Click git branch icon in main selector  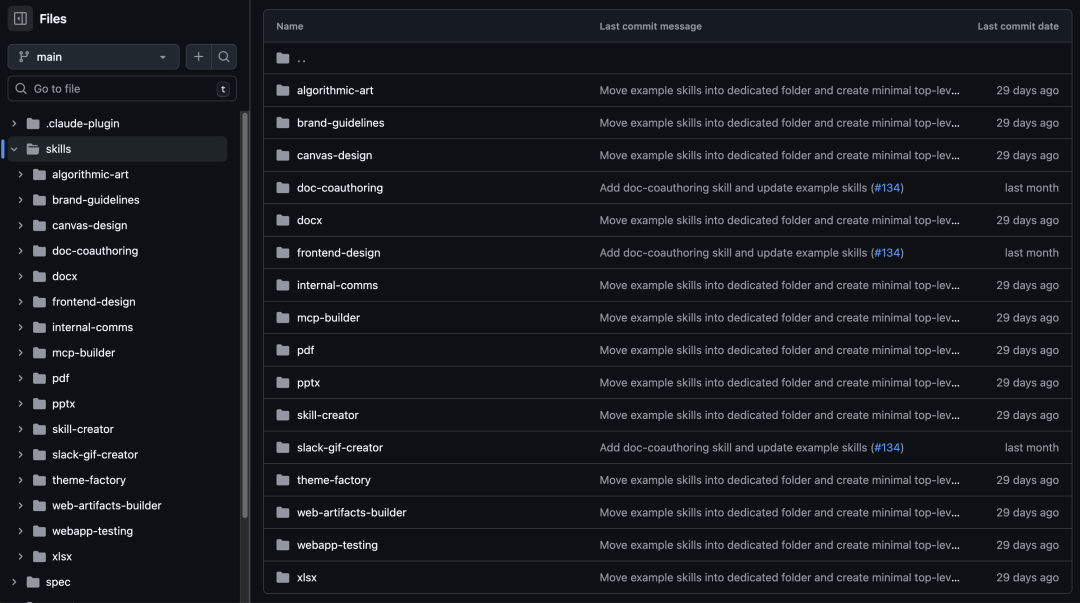24,57
